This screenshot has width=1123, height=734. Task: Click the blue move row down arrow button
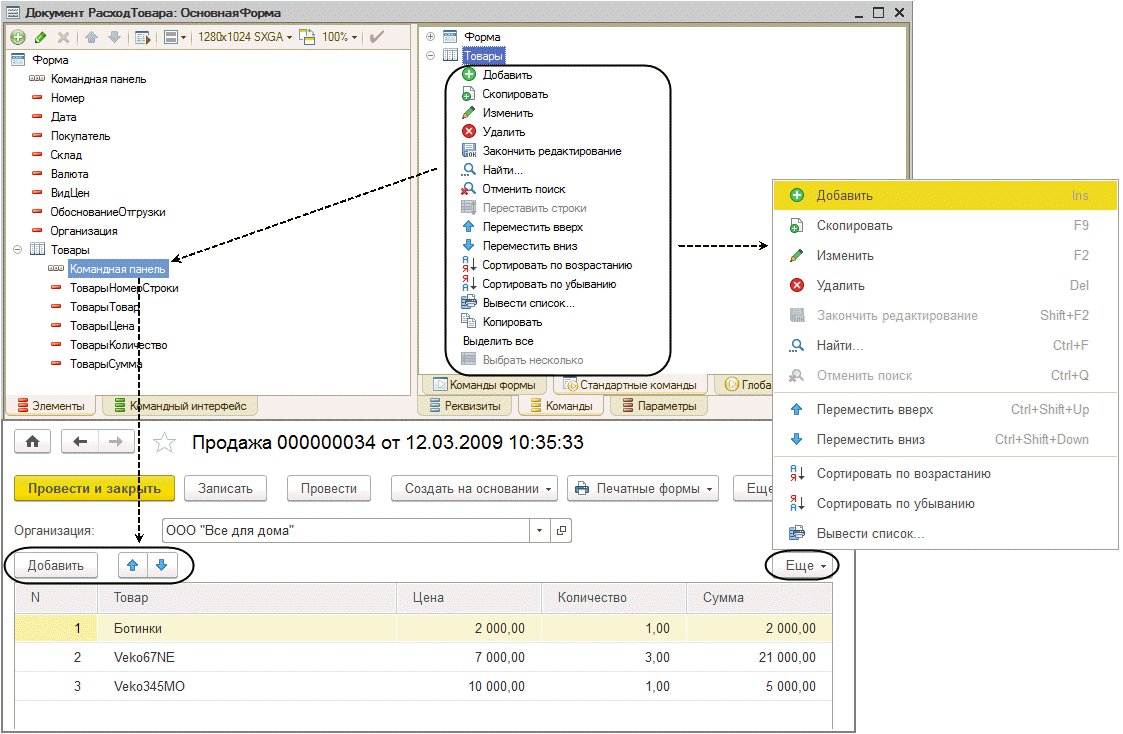tap(162, 565)
